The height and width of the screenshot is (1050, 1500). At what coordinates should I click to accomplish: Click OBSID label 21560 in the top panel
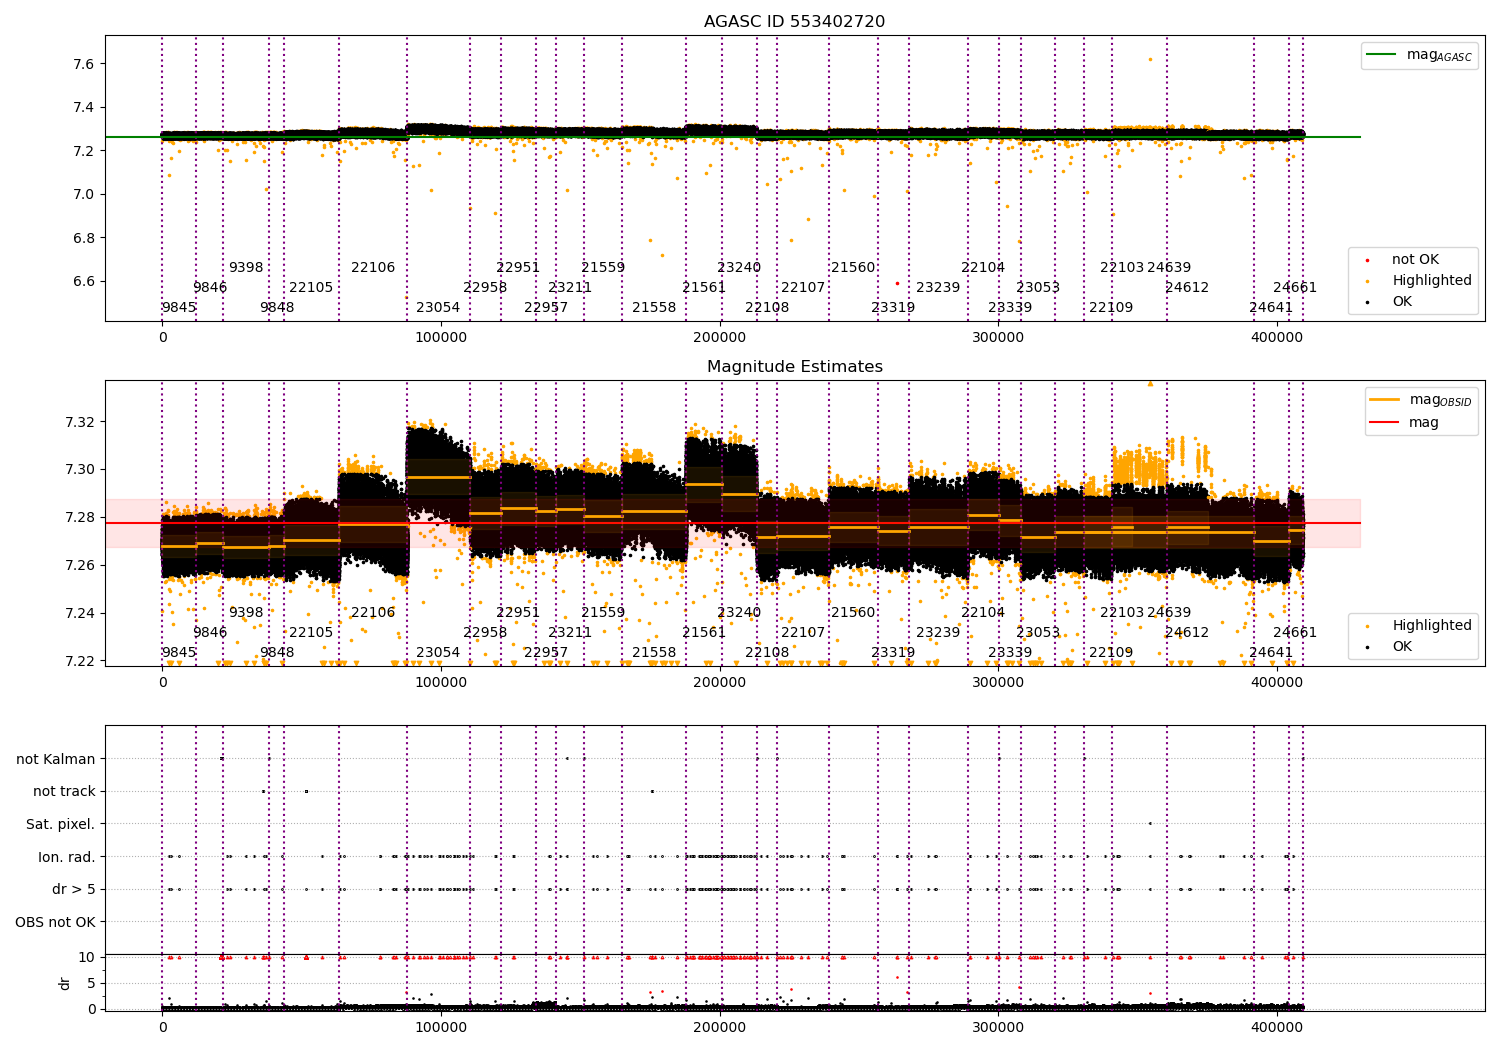(x=853, y=268)
